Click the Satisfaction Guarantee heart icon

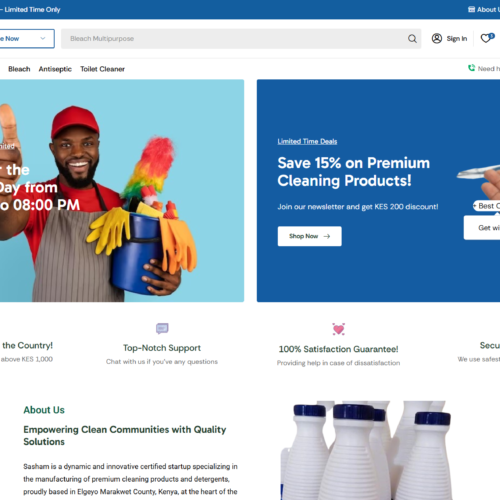(338, 329)
